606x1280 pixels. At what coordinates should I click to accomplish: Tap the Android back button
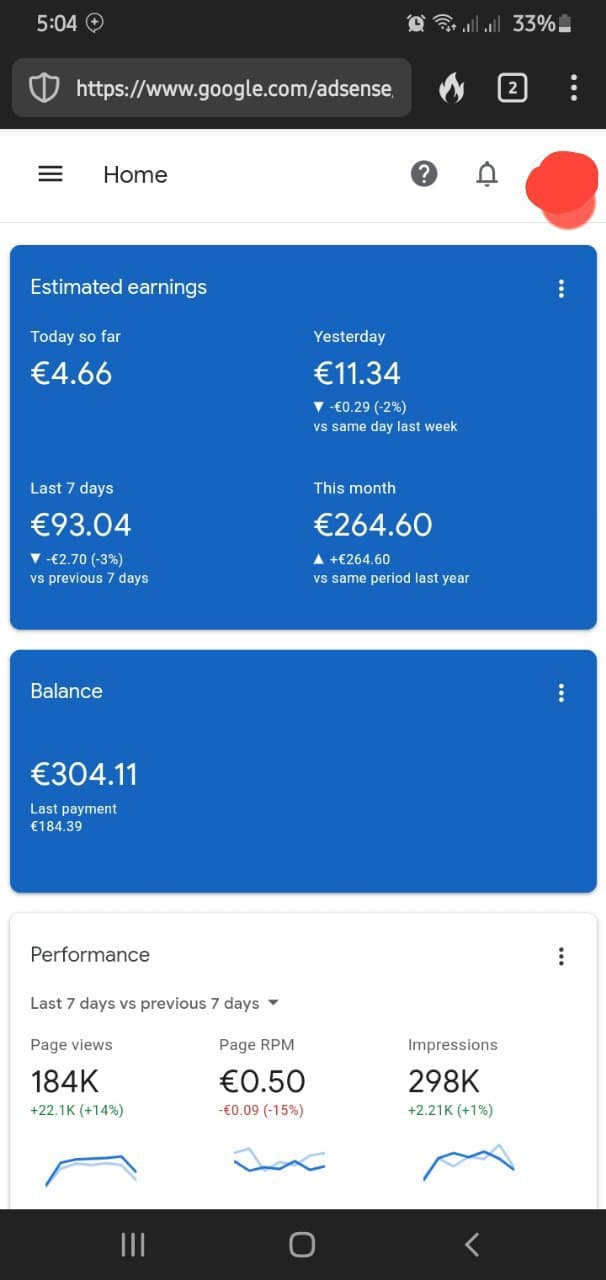[472, 1244]
